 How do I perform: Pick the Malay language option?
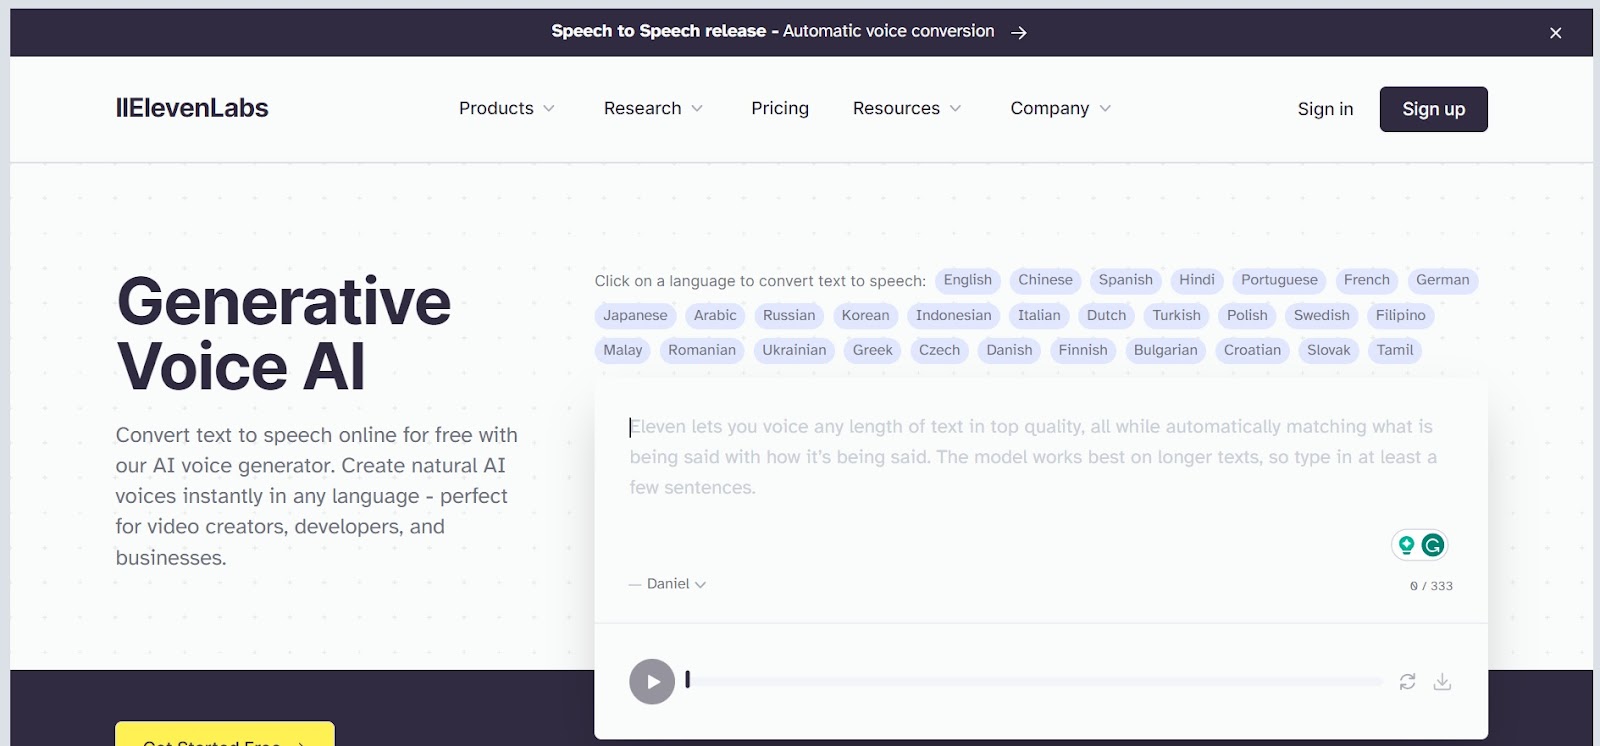point(623,351)
